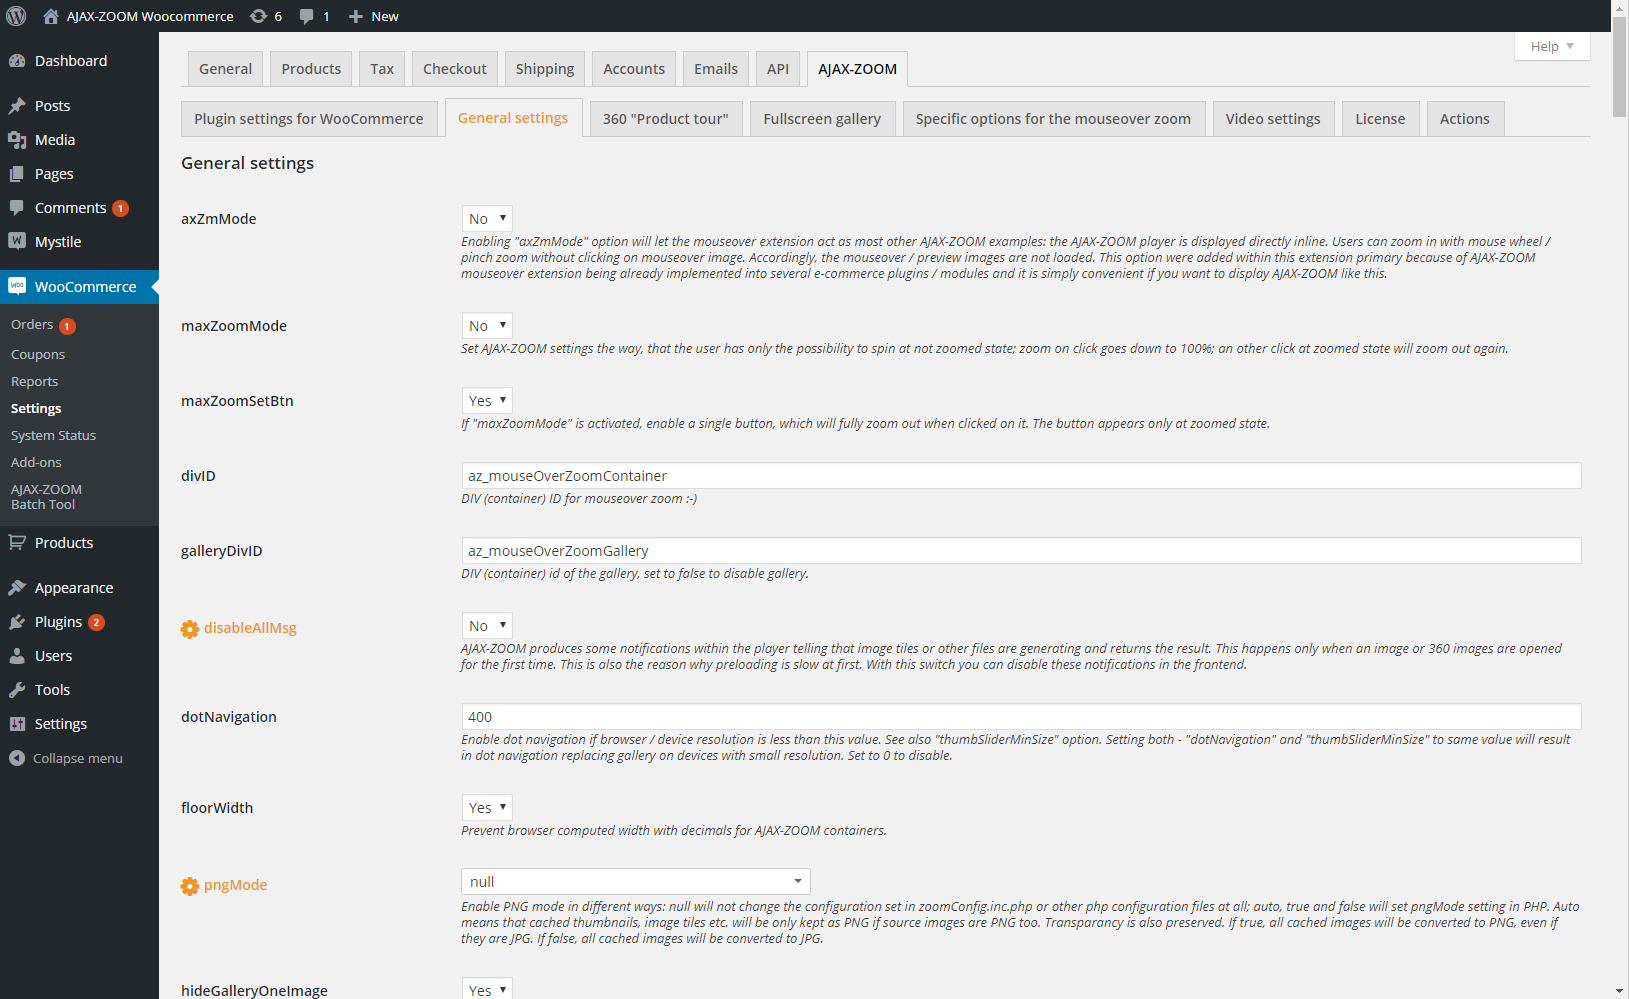Open License subtab
Viewport: 1629px width, 999px height.
(1380, 119)
